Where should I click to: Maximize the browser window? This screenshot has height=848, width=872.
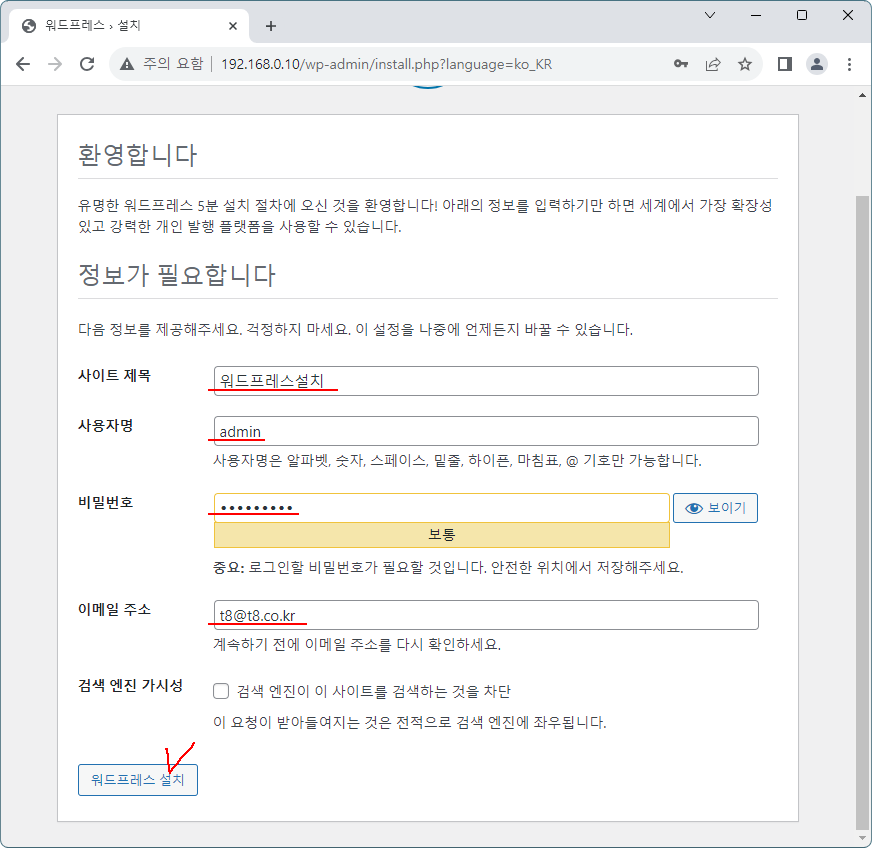tap(802, 15)
